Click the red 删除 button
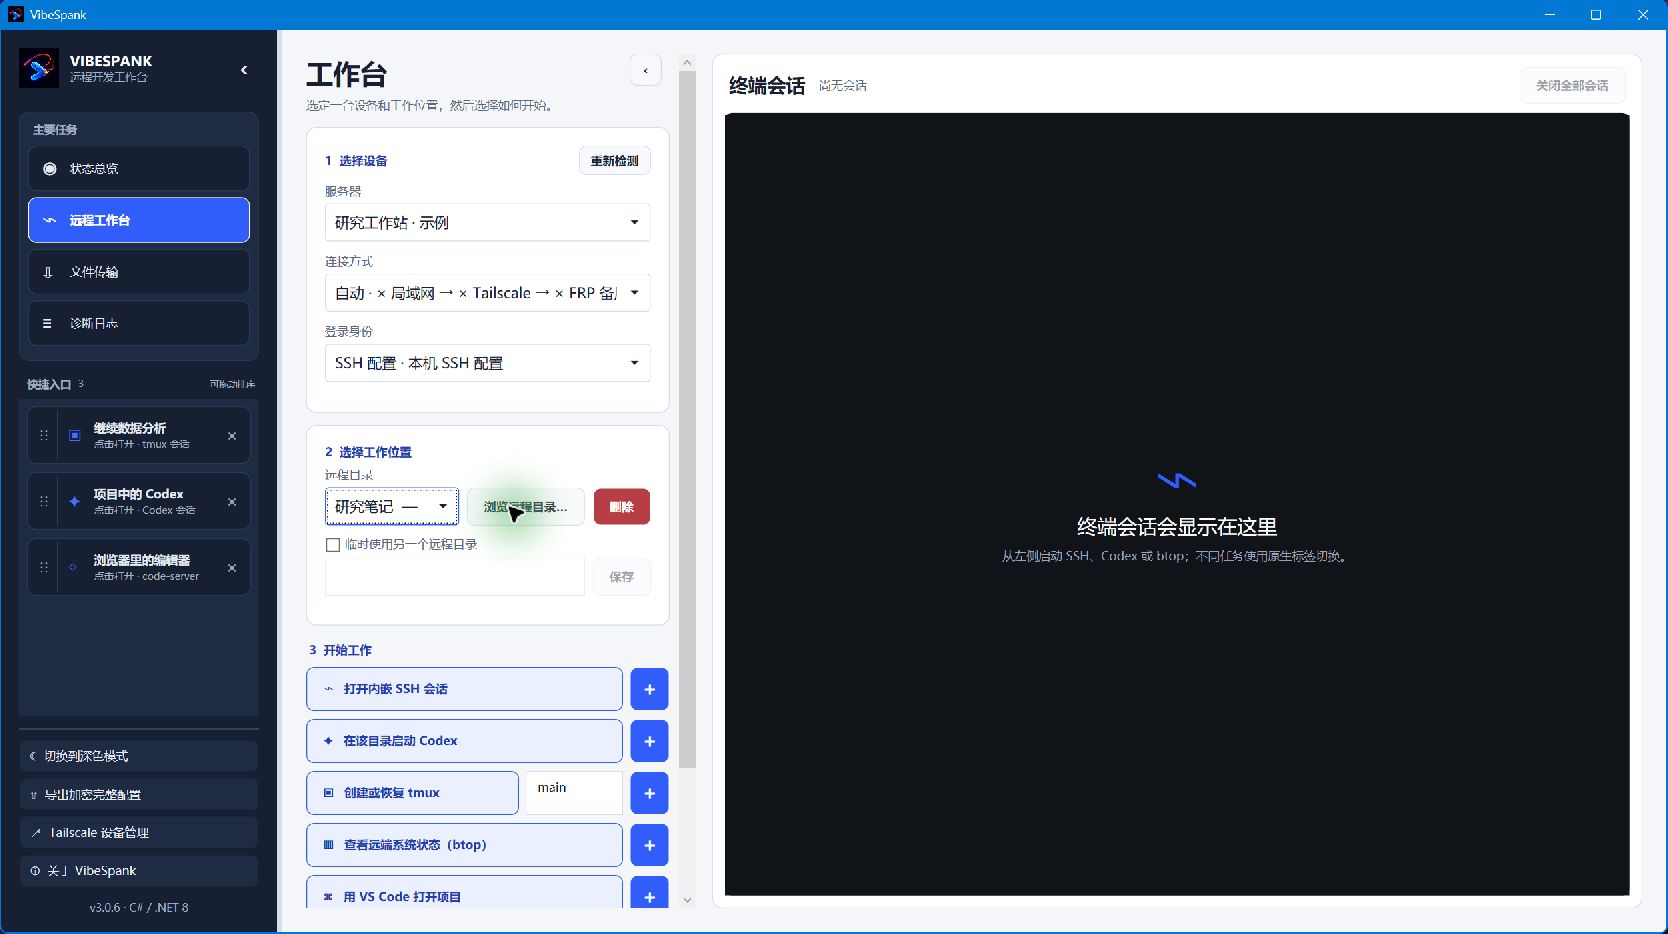Image resolution: width=1668 pixels, height=934 pixels. [622, 507]
